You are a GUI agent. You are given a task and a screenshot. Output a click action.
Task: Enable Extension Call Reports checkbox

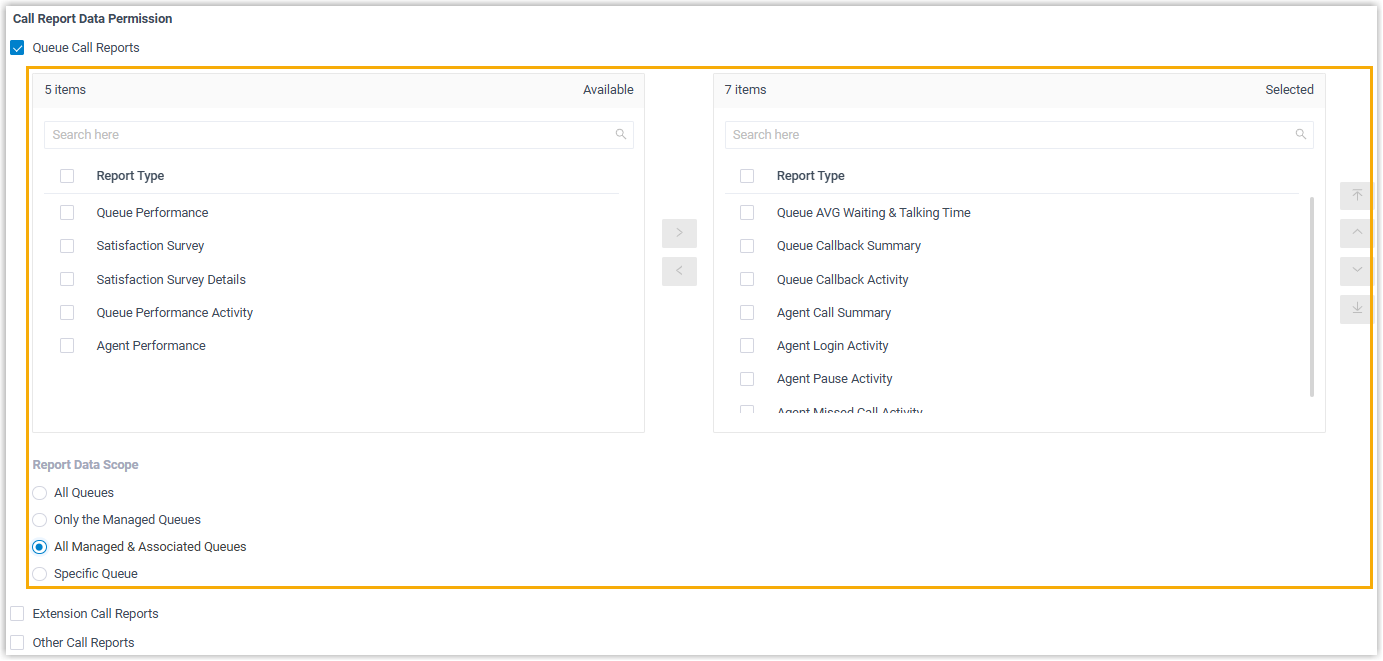click(x=17, y=614)
